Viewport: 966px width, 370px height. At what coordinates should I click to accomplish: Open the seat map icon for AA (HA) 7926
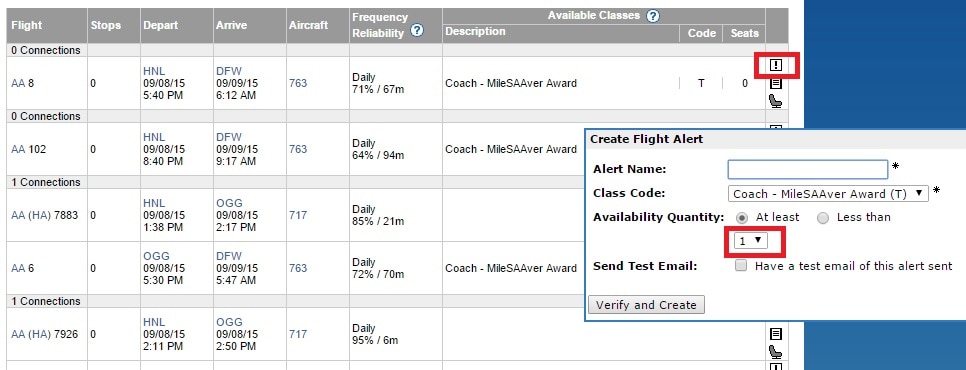coord(776,352)
